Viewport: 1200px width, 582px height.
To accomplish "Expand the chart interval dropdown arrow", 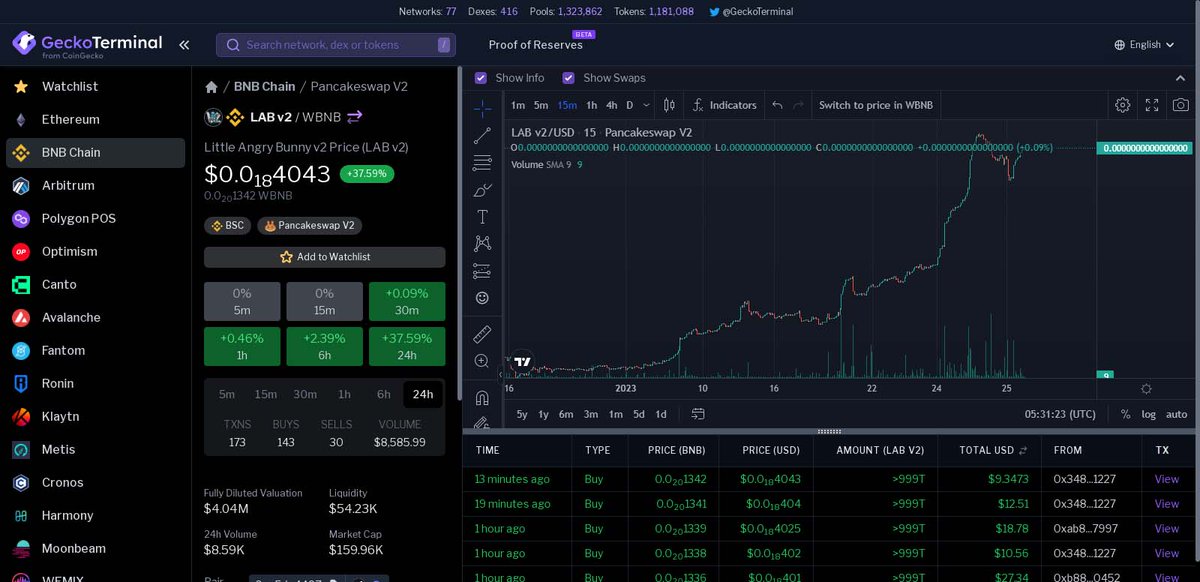I will 647,105.
